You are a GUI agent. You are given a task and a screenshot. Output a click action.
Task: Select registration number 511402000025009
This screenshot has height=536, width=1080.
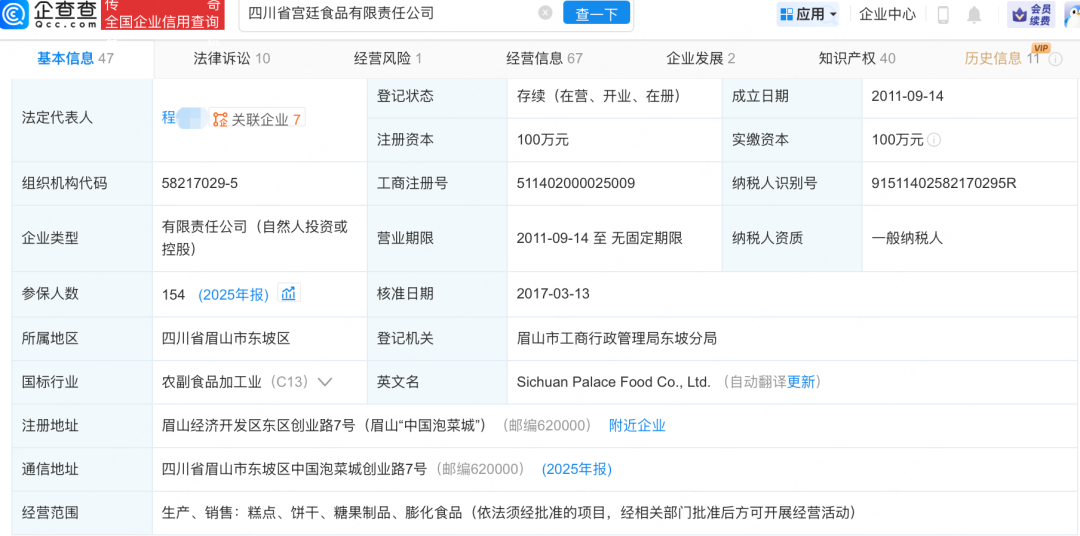click(575, 184)
